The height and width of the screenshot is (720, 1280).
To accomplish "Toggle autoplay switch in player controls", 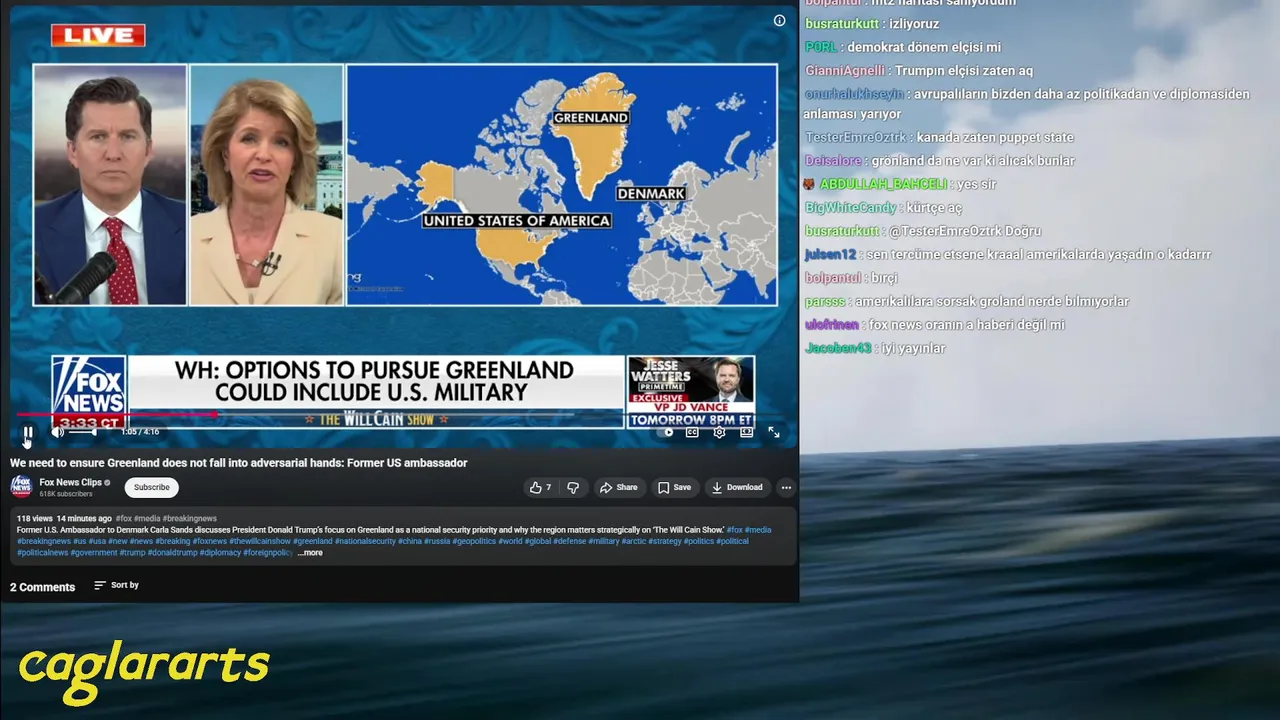I will [x=667, y=432].
